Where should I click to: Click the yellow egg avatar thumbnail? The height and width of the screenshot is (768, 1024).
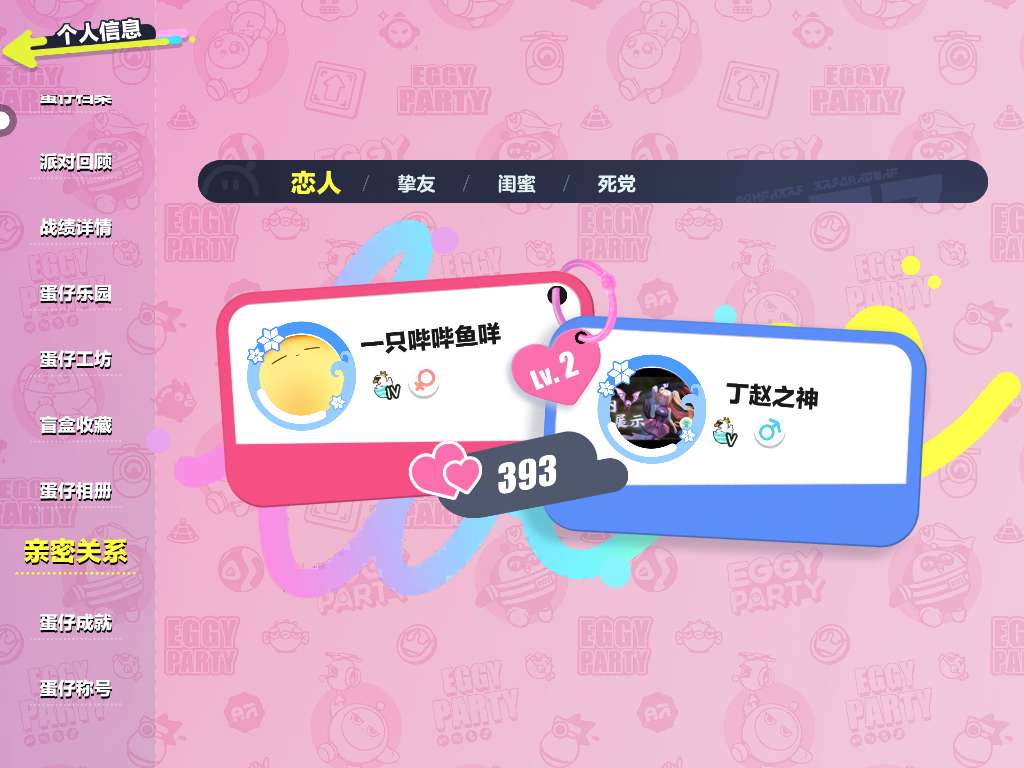pos(301,374)
